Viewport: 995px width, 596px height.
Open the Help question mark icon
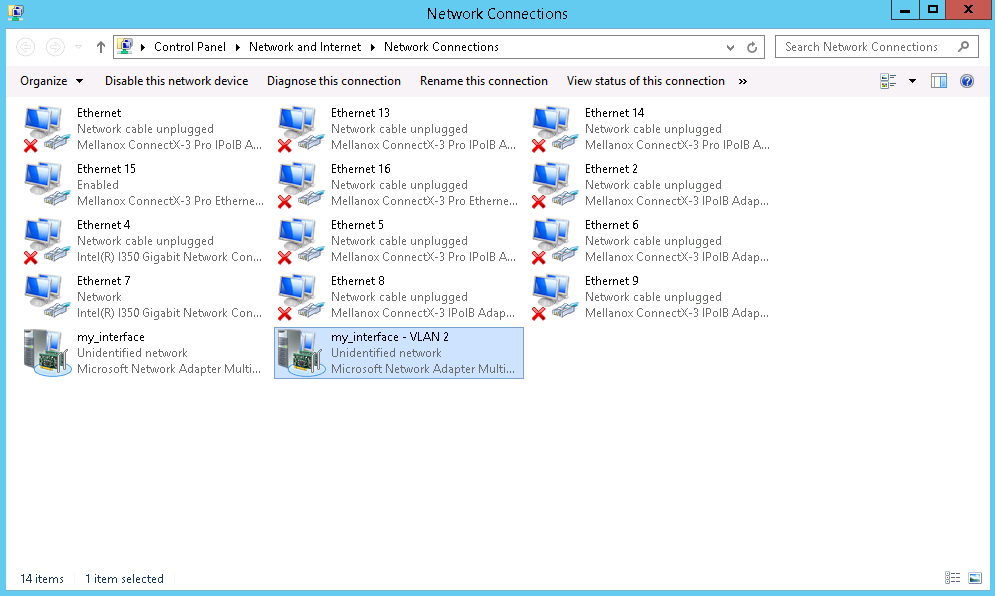click(x=966, y=81)
